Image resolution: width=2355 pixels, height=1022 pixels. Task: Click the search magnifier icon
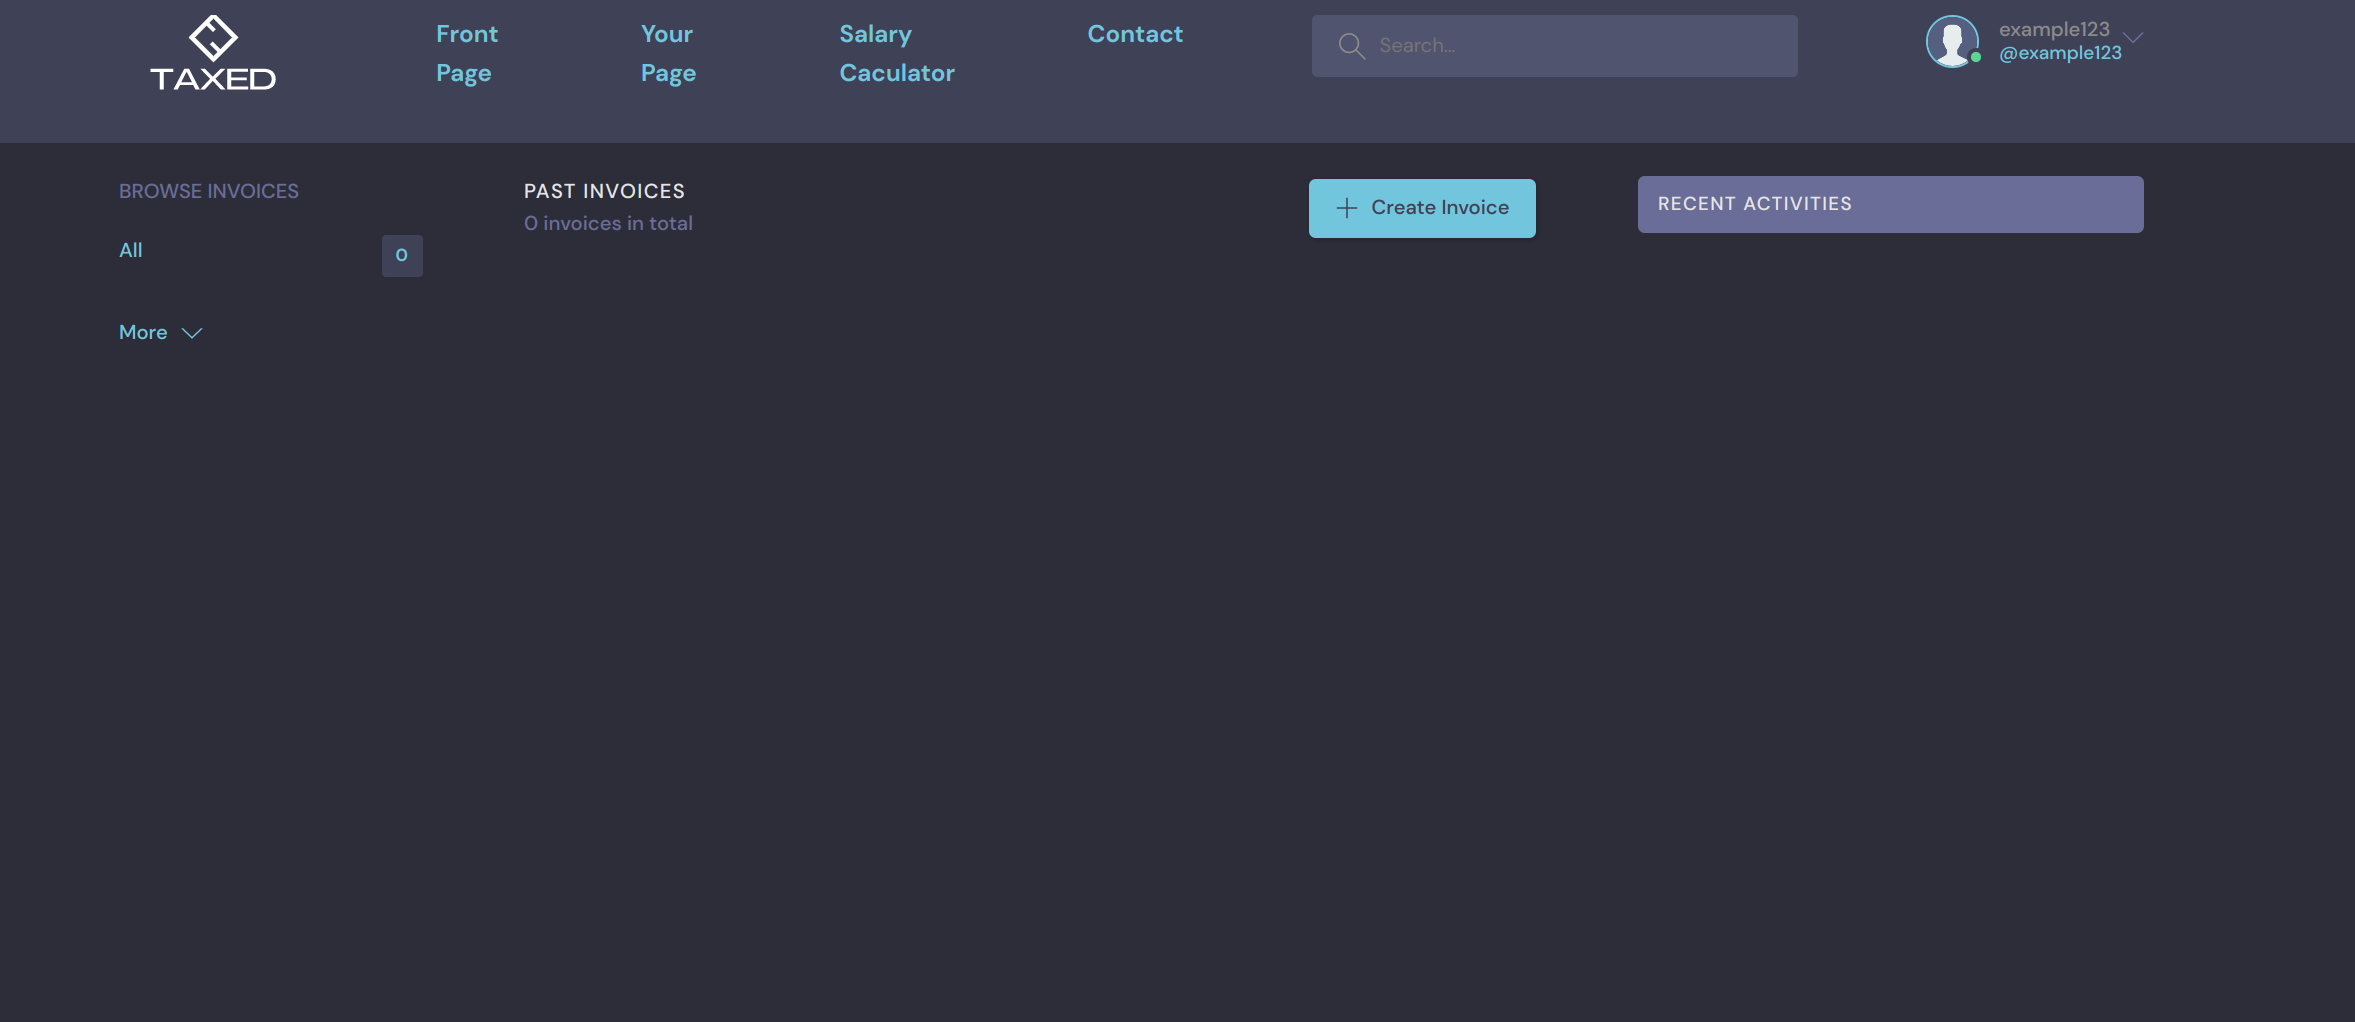click(1351, 46)
